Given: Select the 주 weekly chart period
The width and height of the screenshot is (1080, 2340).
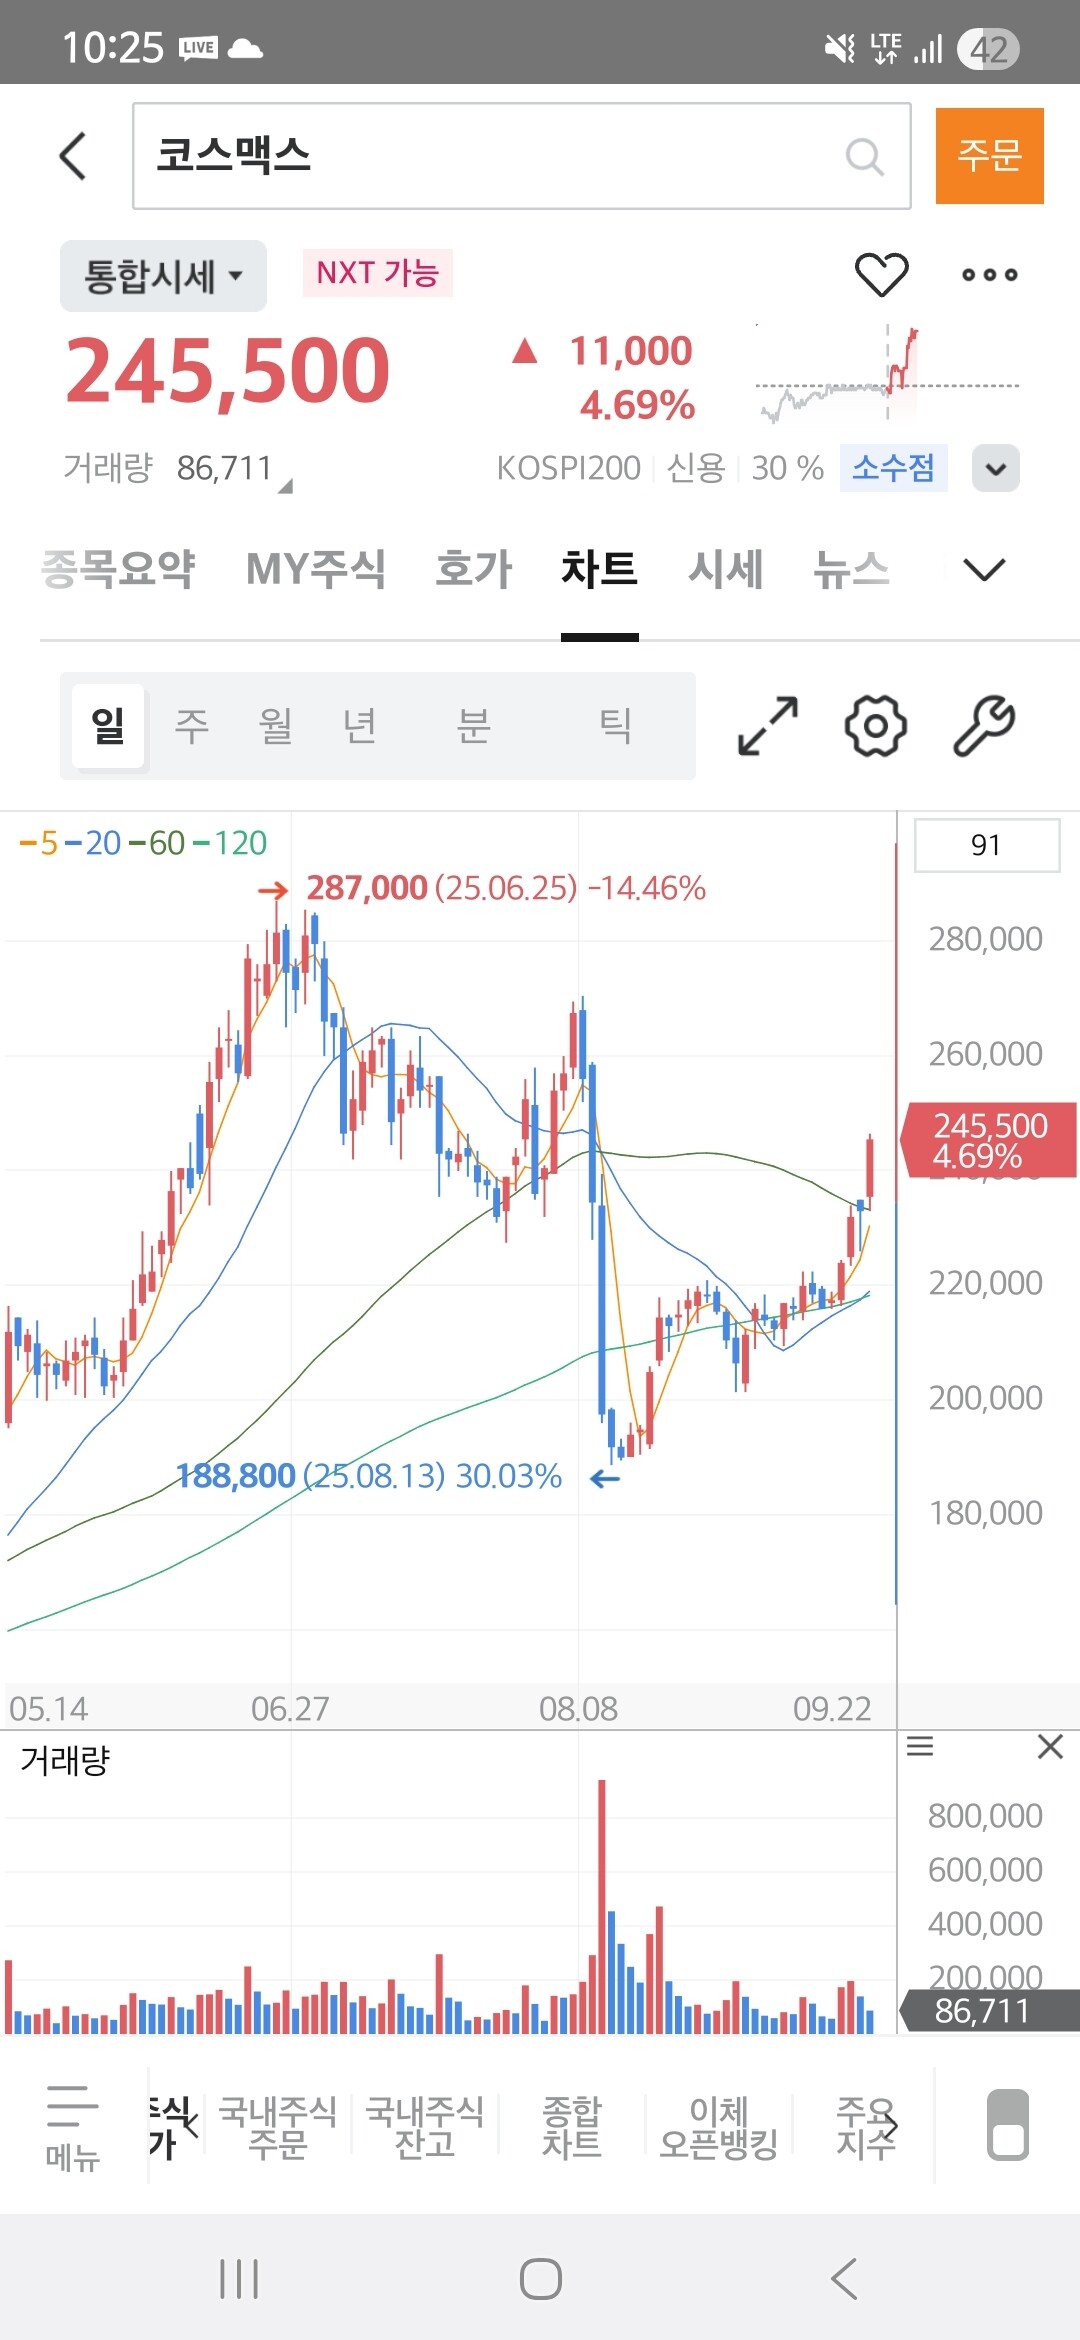Looking at the screenshot, I should (192, 726).
